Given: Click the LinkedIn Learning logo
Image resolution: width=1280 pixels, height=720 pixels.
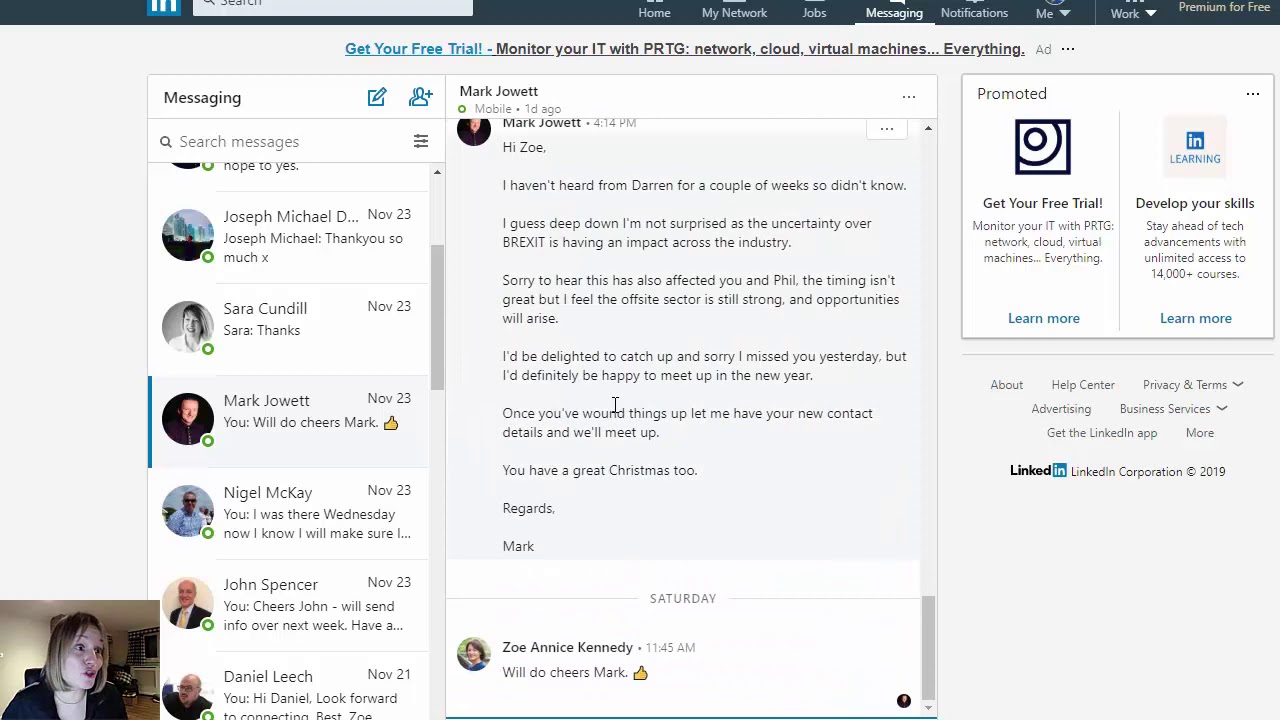Looking at the screenshot, I should point(1195,146).
